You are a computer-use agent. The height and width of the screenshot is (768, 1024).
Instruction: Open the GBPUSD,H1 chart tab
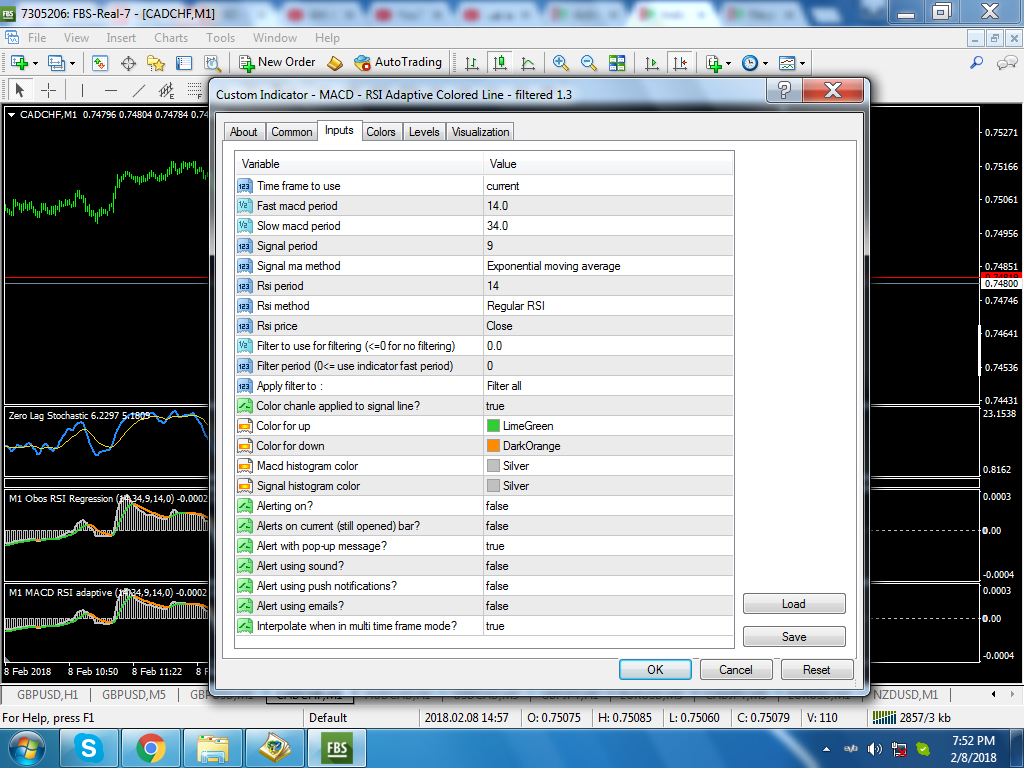[x=48, y=694]
